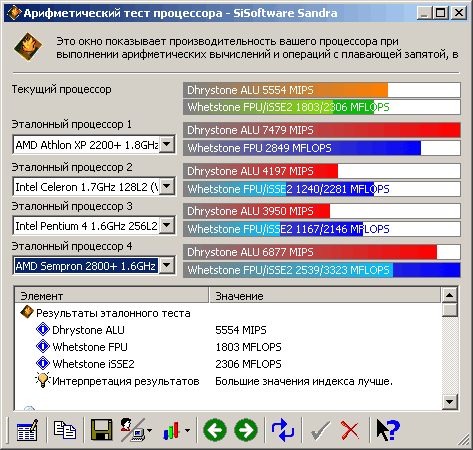Screen dimensions: 473x450
Task: Select the Dhrystone ALU list row
Action: coord(228,330)
